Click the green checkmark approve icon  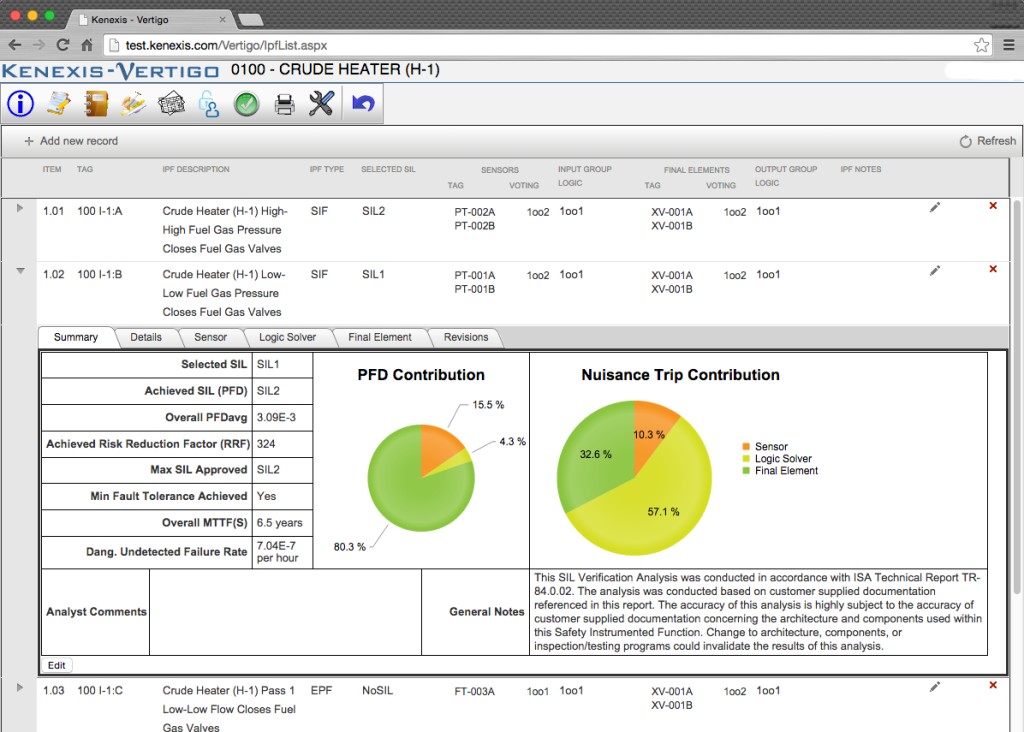click(247, 103)
